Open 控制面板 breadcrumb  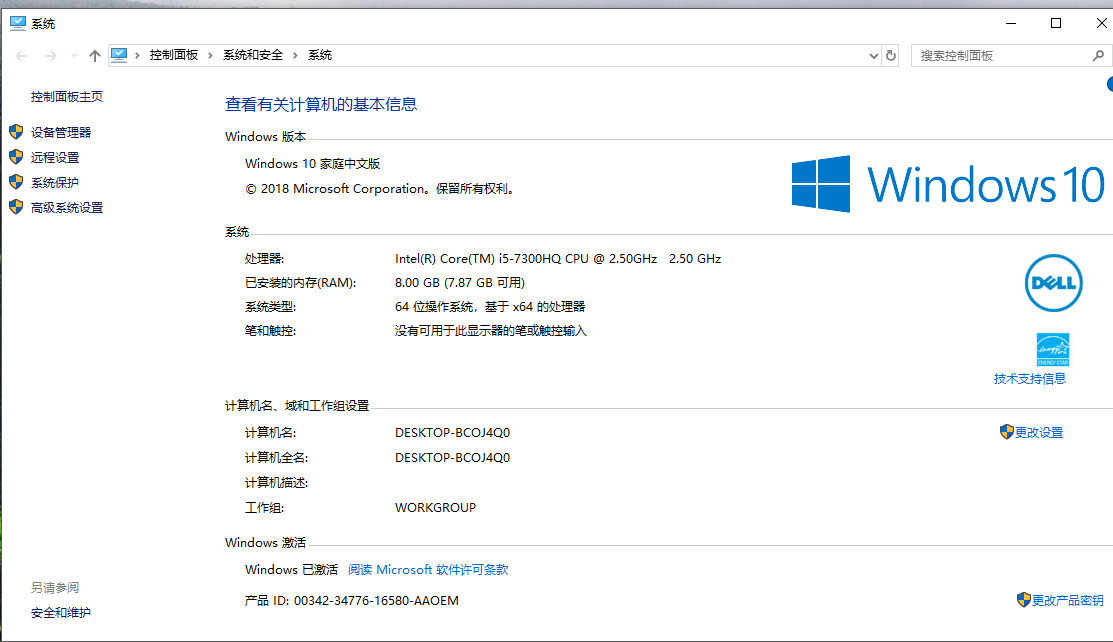click(174, 55)
